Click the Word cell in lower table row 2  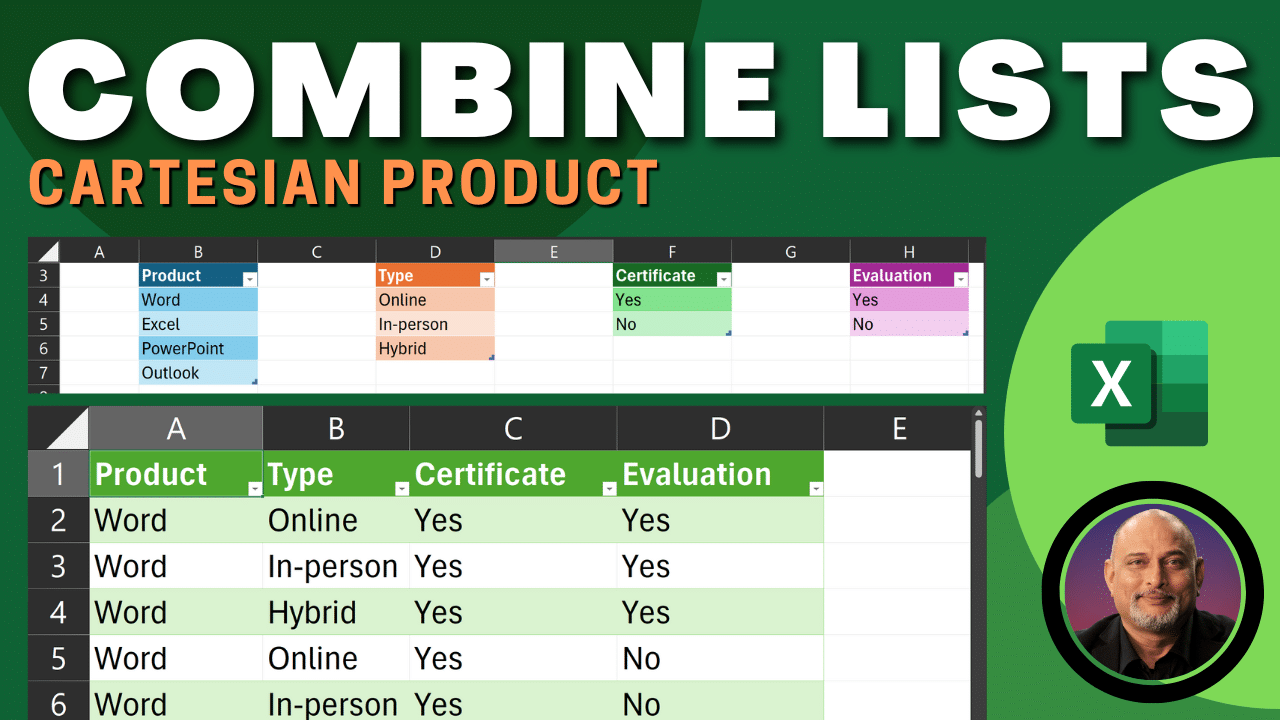click(x=176, y=520)
